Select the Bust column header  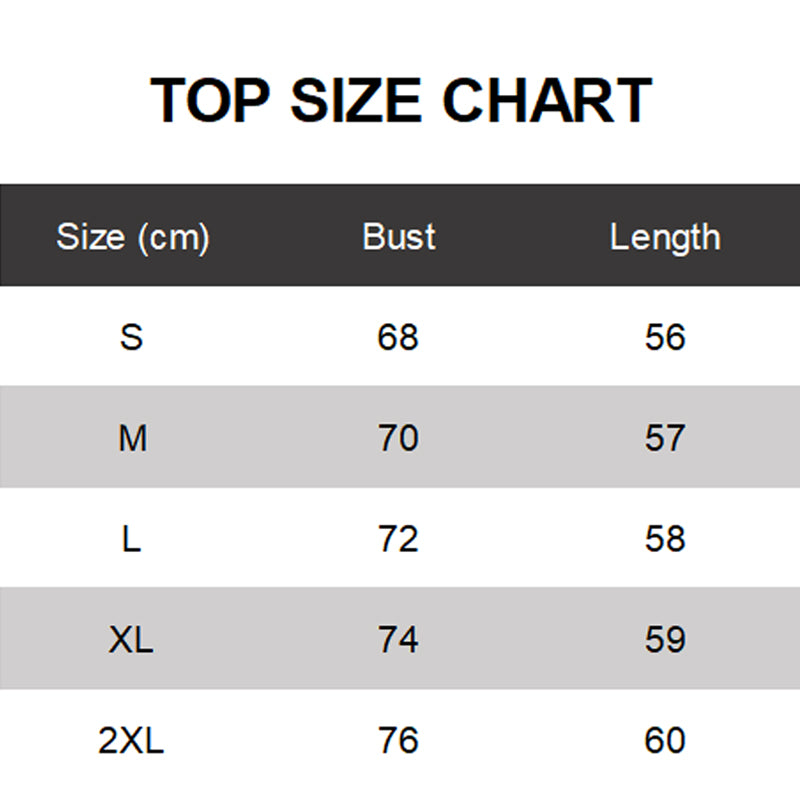399,237
